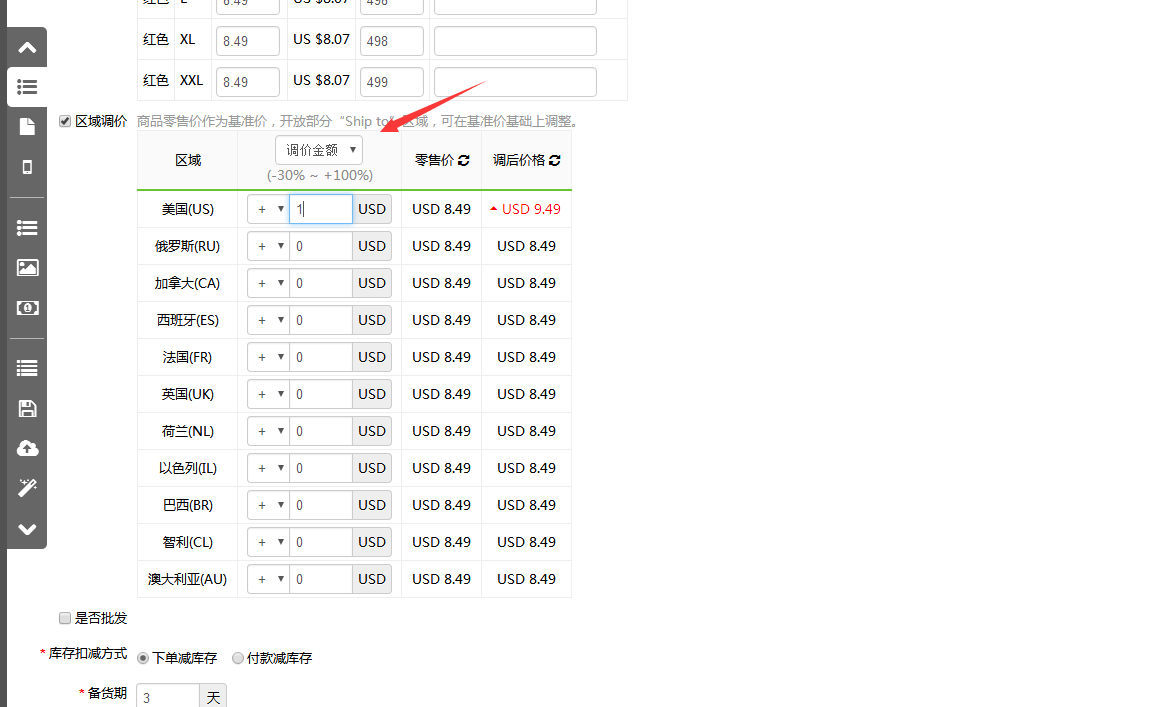Open the plus sign dropdown for 荷兰(NL)

[268, 431]
